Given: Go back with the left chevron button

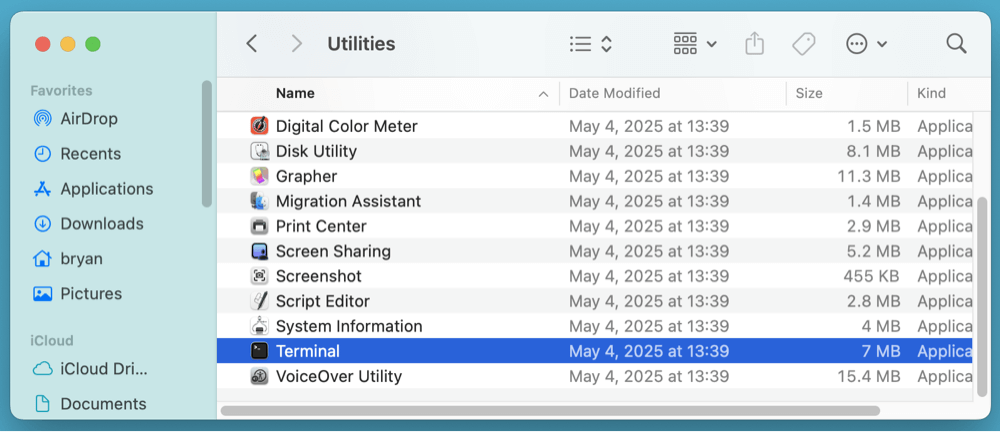Looking at the screenshot, I should pyautogui.click(x=252, y=44).
